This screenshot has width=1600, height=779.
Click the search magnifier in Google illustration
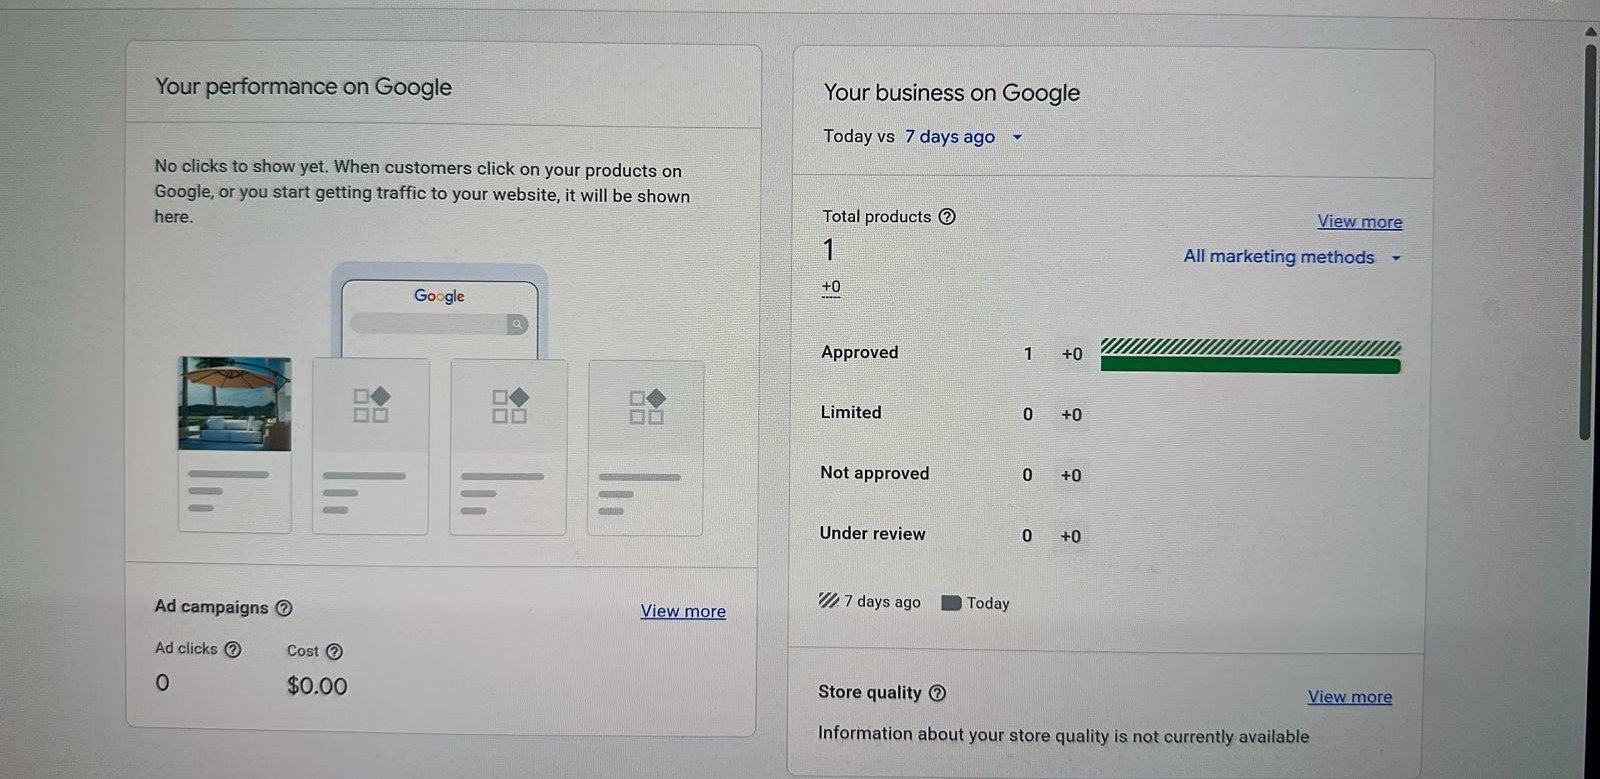tap(517, 324)
